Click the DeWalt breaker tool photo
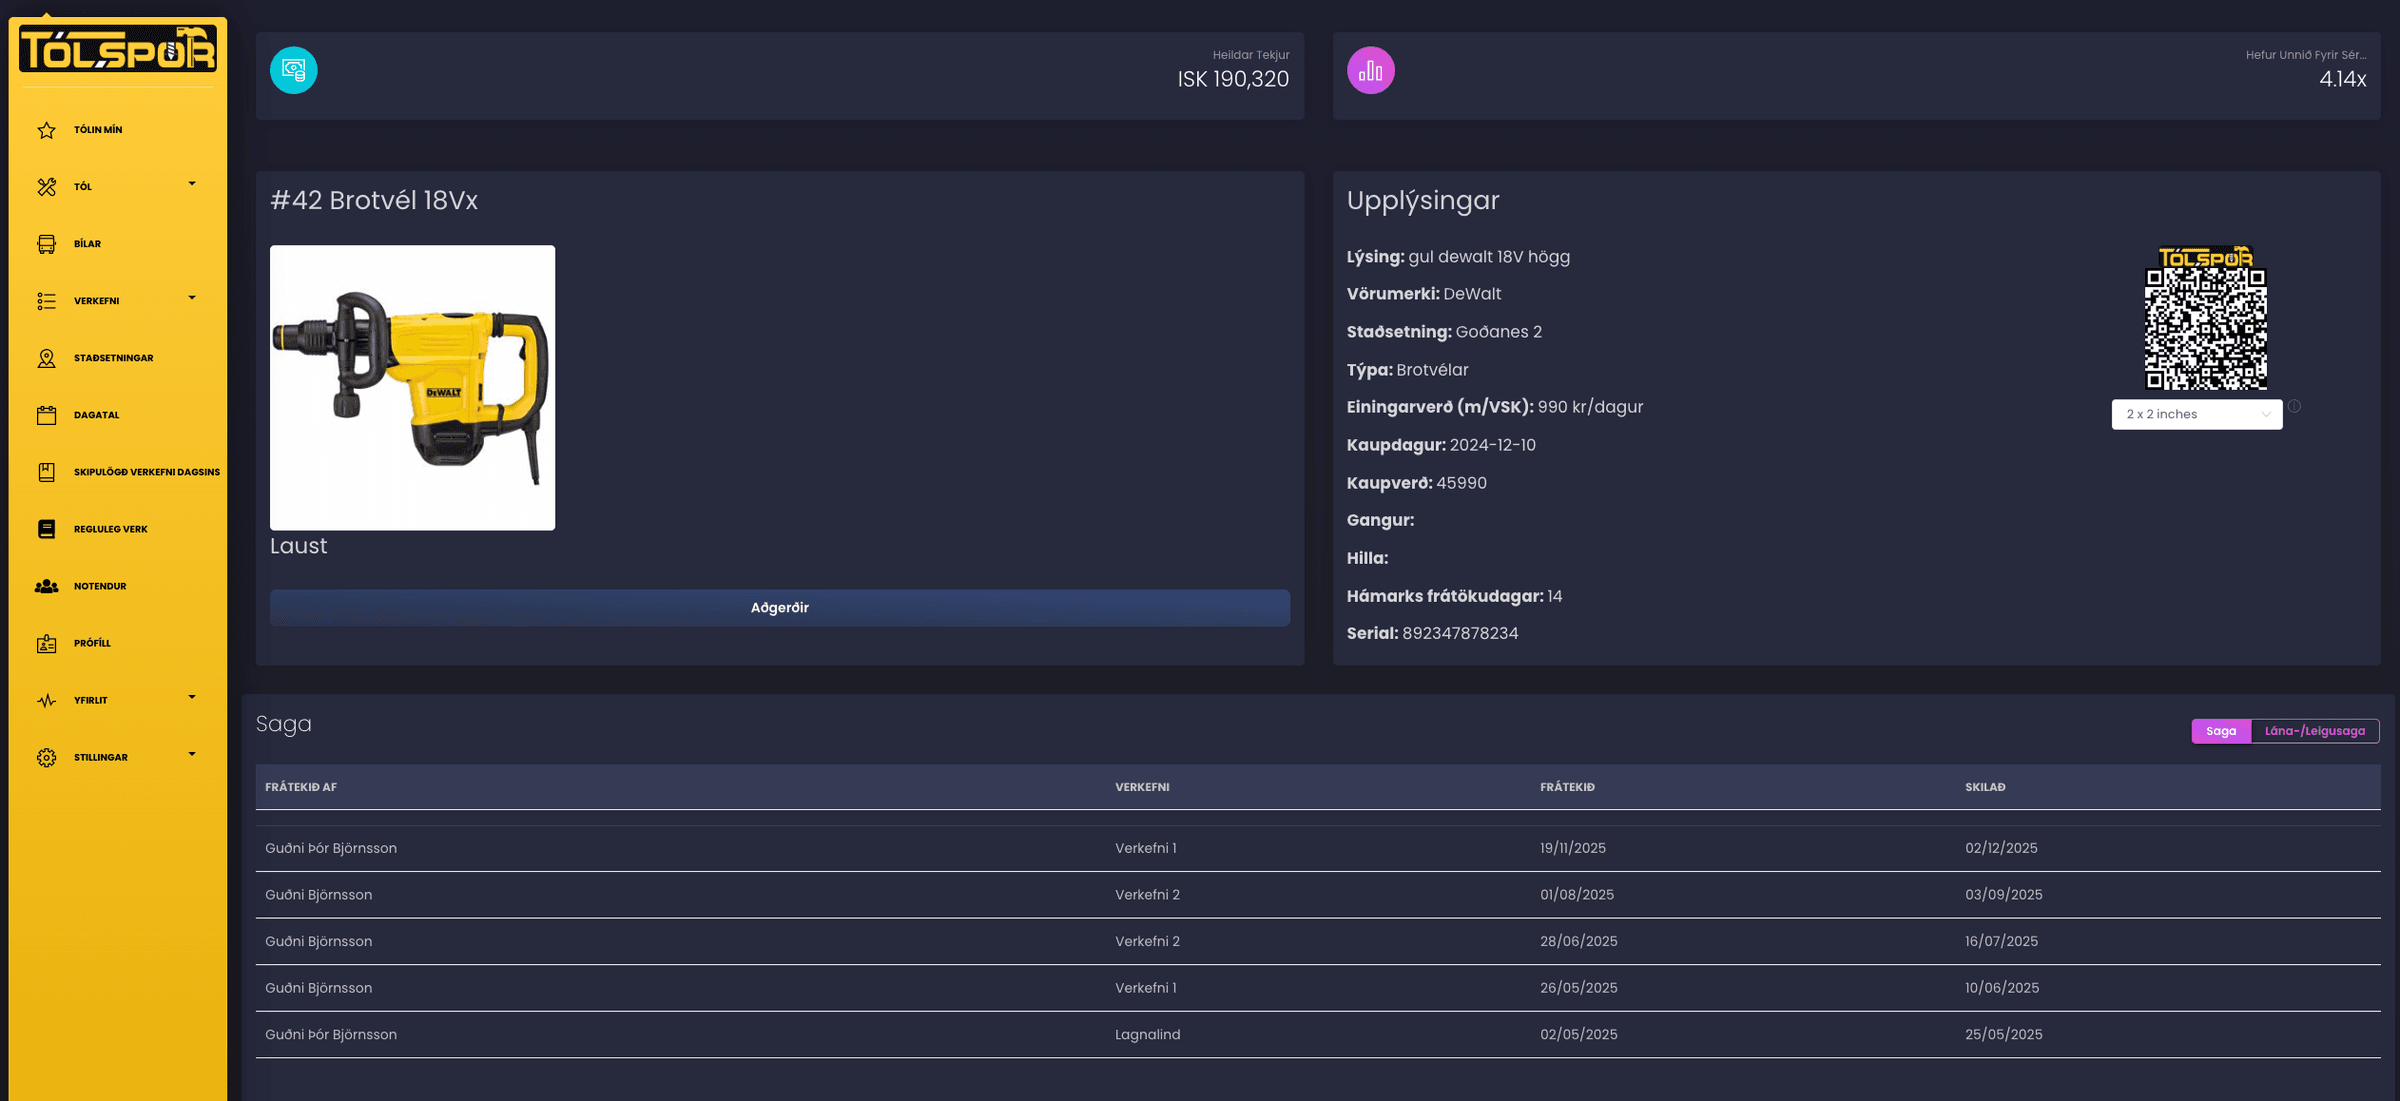Screen dimensions: 2400x1101 [x=412, y=387]
